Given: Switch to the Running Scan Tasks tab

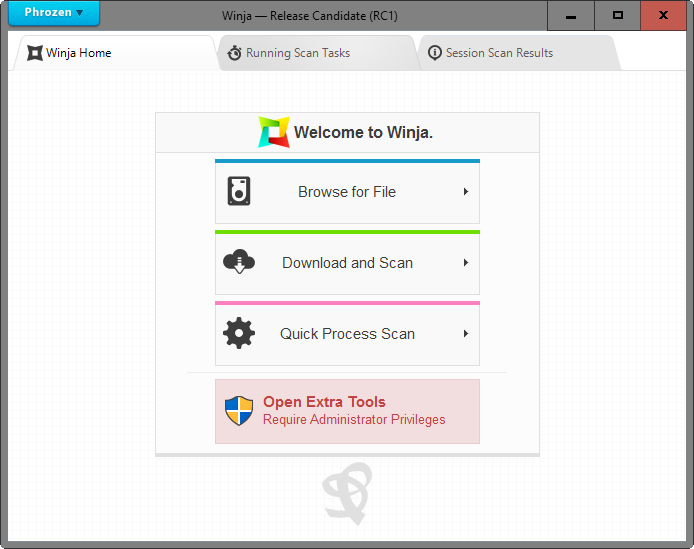Looking at the screenshot, I should click(x=317, y=53).
